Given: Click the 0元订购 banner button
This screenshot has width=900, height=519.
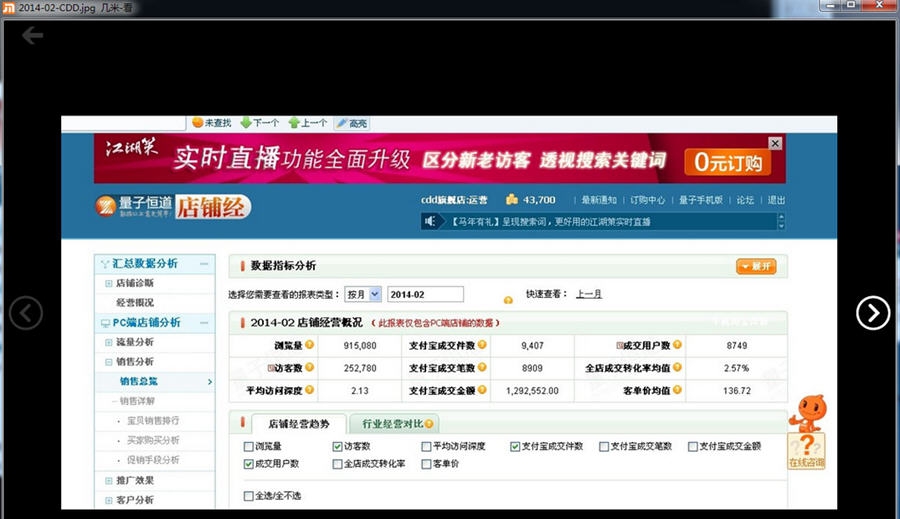Looking at the screenshot, I should (727, 162).
